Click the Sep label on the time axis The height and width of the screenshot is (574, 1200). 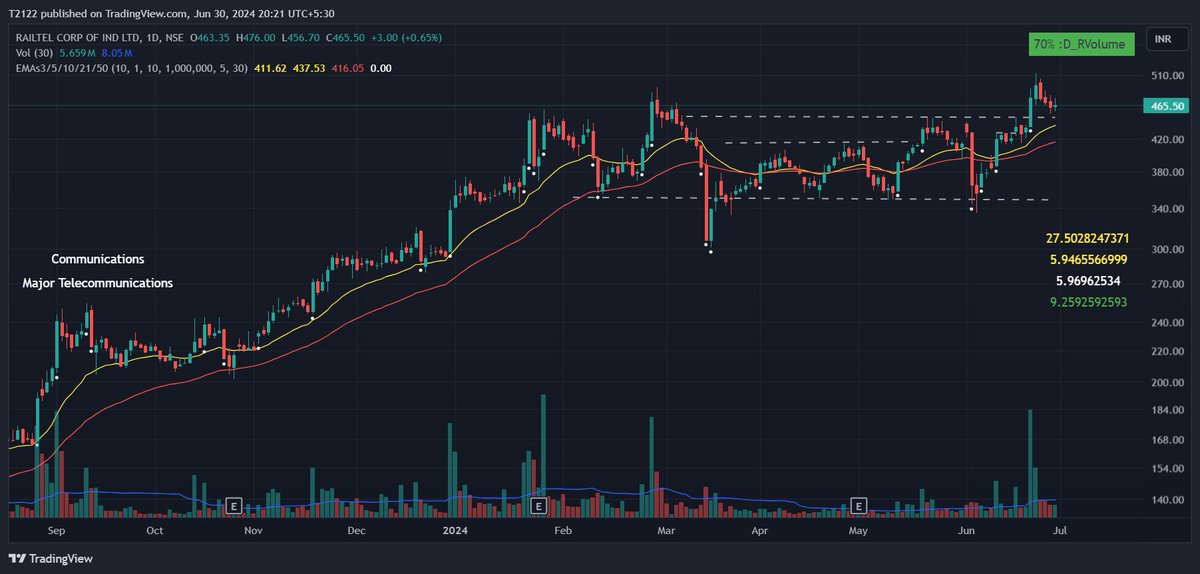[x=56, y=531]
